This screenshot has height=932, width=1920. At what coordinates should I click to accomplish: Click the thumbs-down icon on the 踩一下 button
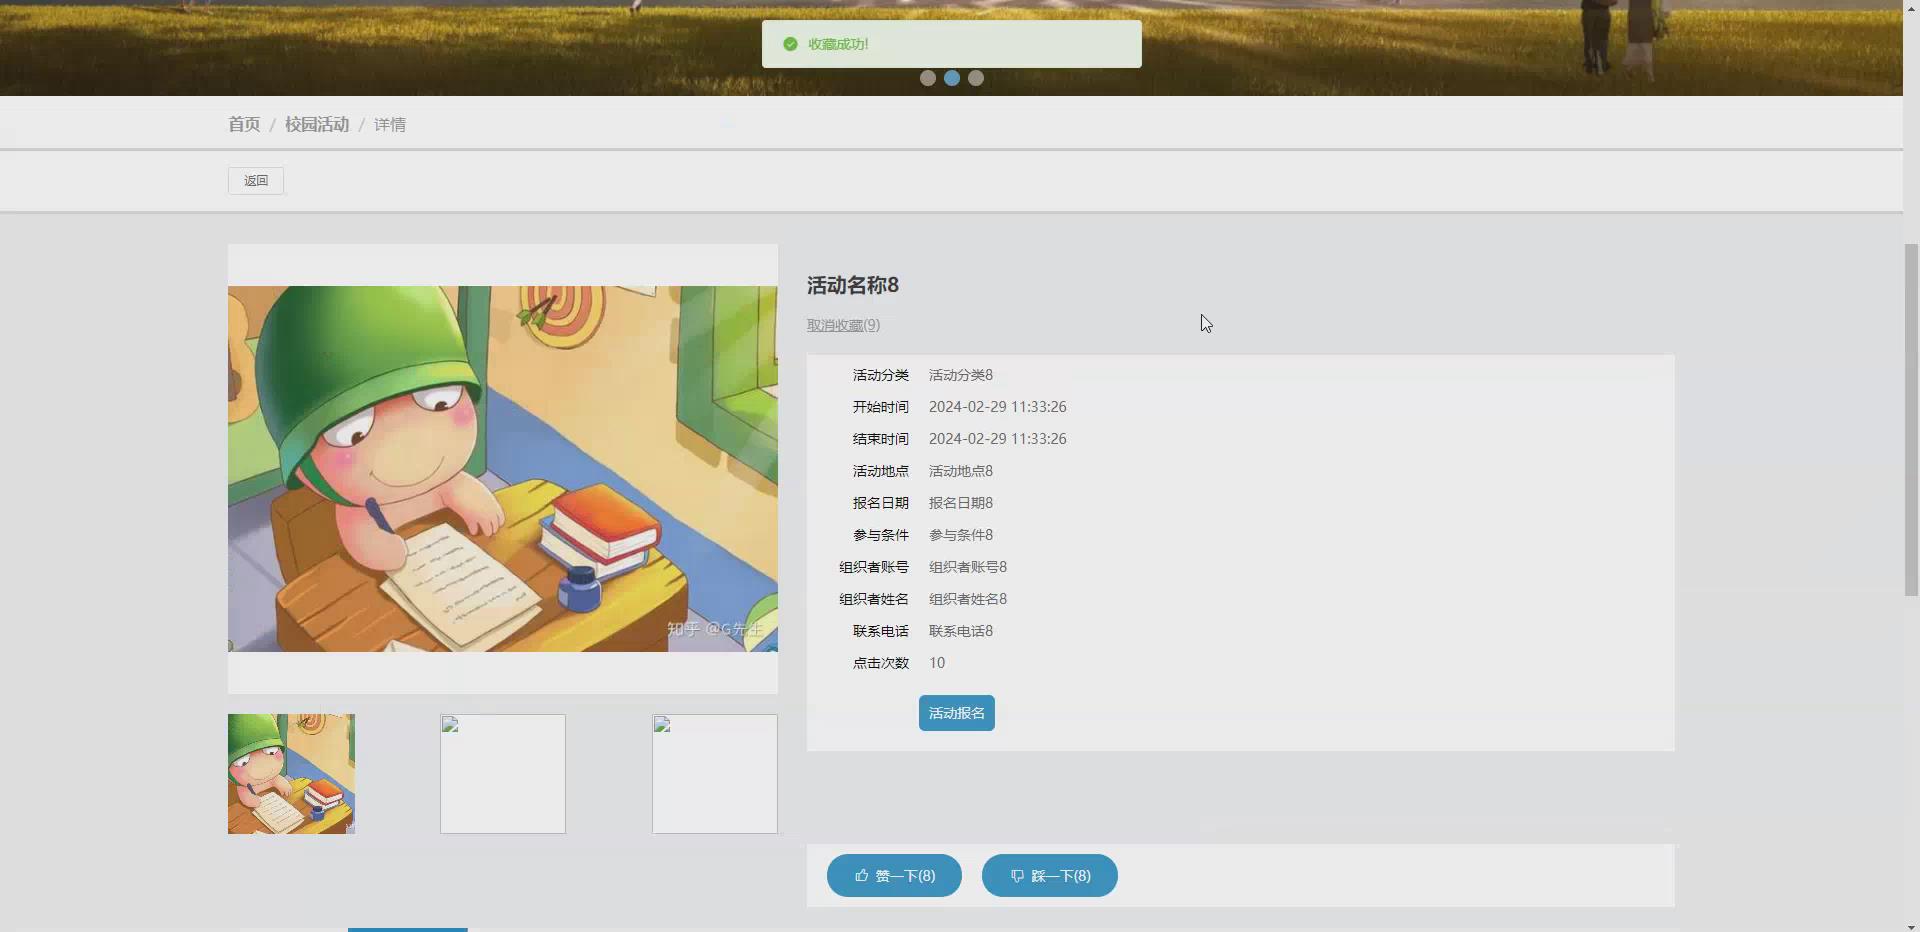tap(1017, 876)
